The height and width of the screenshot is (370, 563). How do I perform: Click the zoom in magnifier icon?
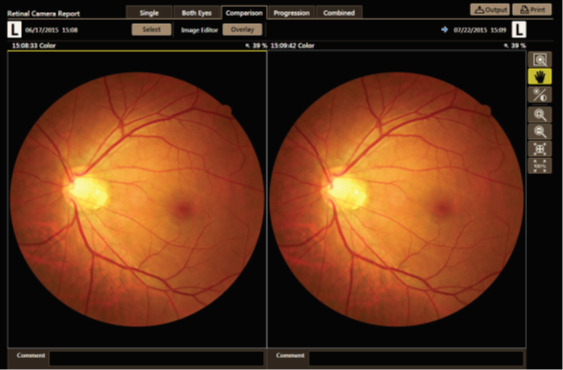(x=540, y=115)
